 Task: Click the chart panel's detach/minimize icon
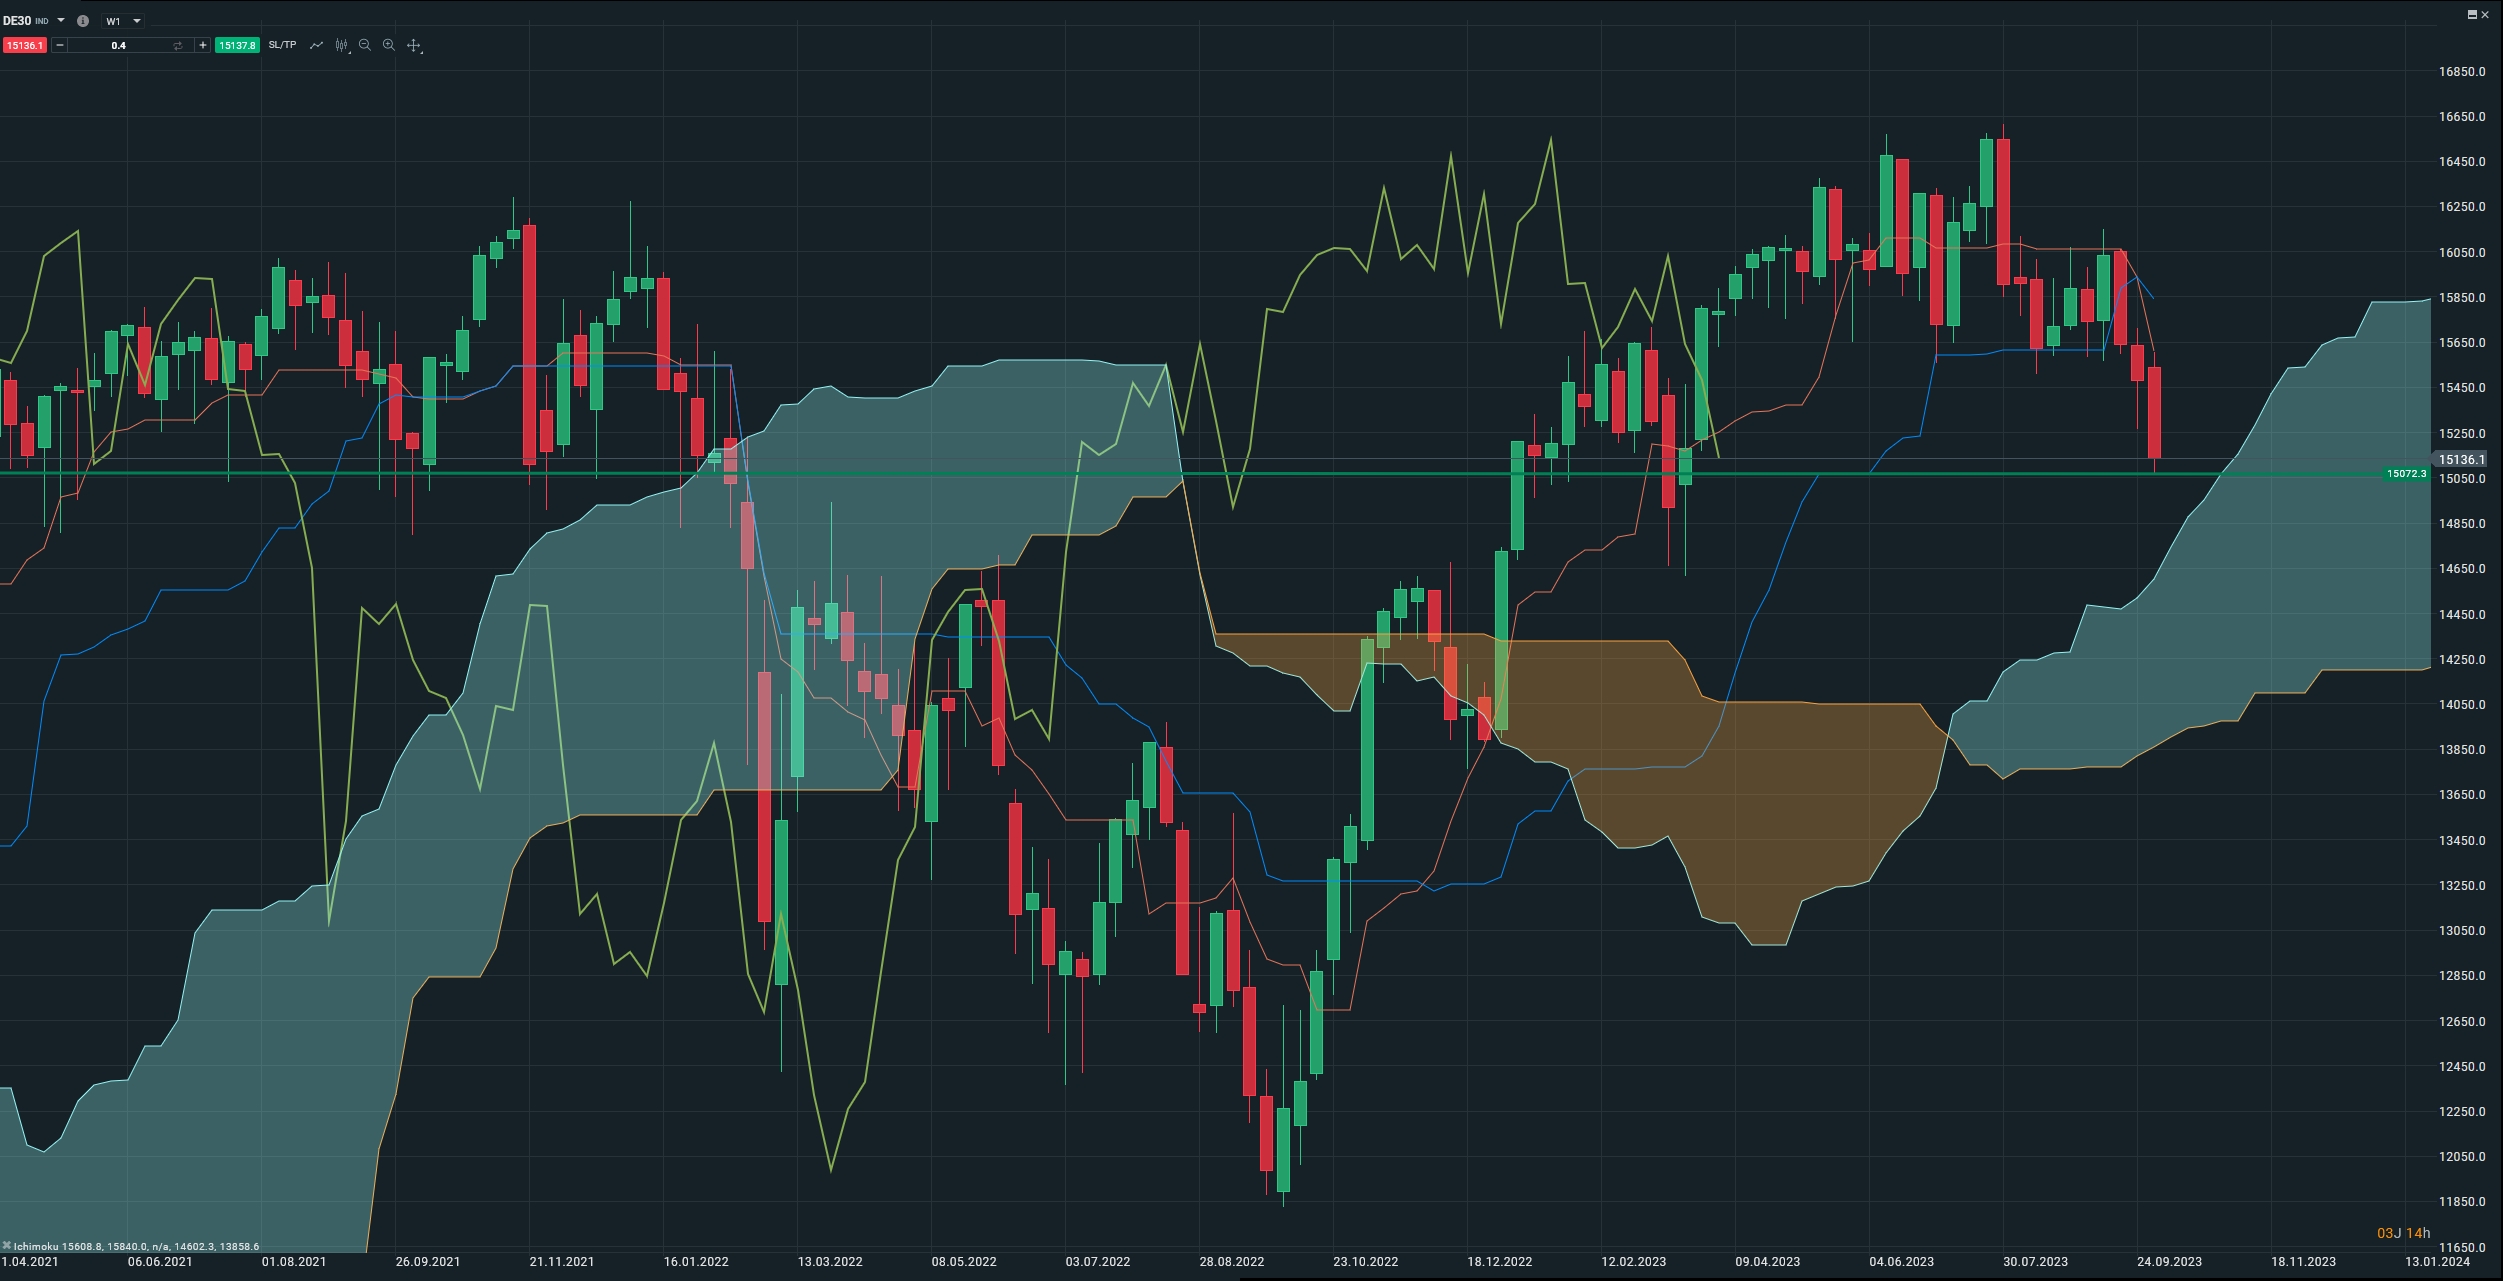pyautogui.click(x=2472, y=15)
